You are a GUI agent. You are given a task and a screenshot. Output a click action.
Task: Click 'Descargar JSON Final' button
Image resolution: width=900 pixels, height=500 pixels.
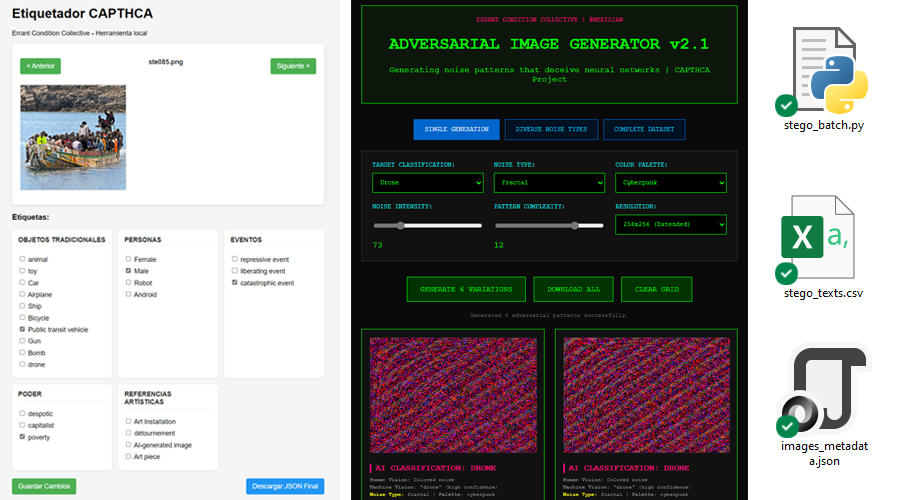[285, 486]
